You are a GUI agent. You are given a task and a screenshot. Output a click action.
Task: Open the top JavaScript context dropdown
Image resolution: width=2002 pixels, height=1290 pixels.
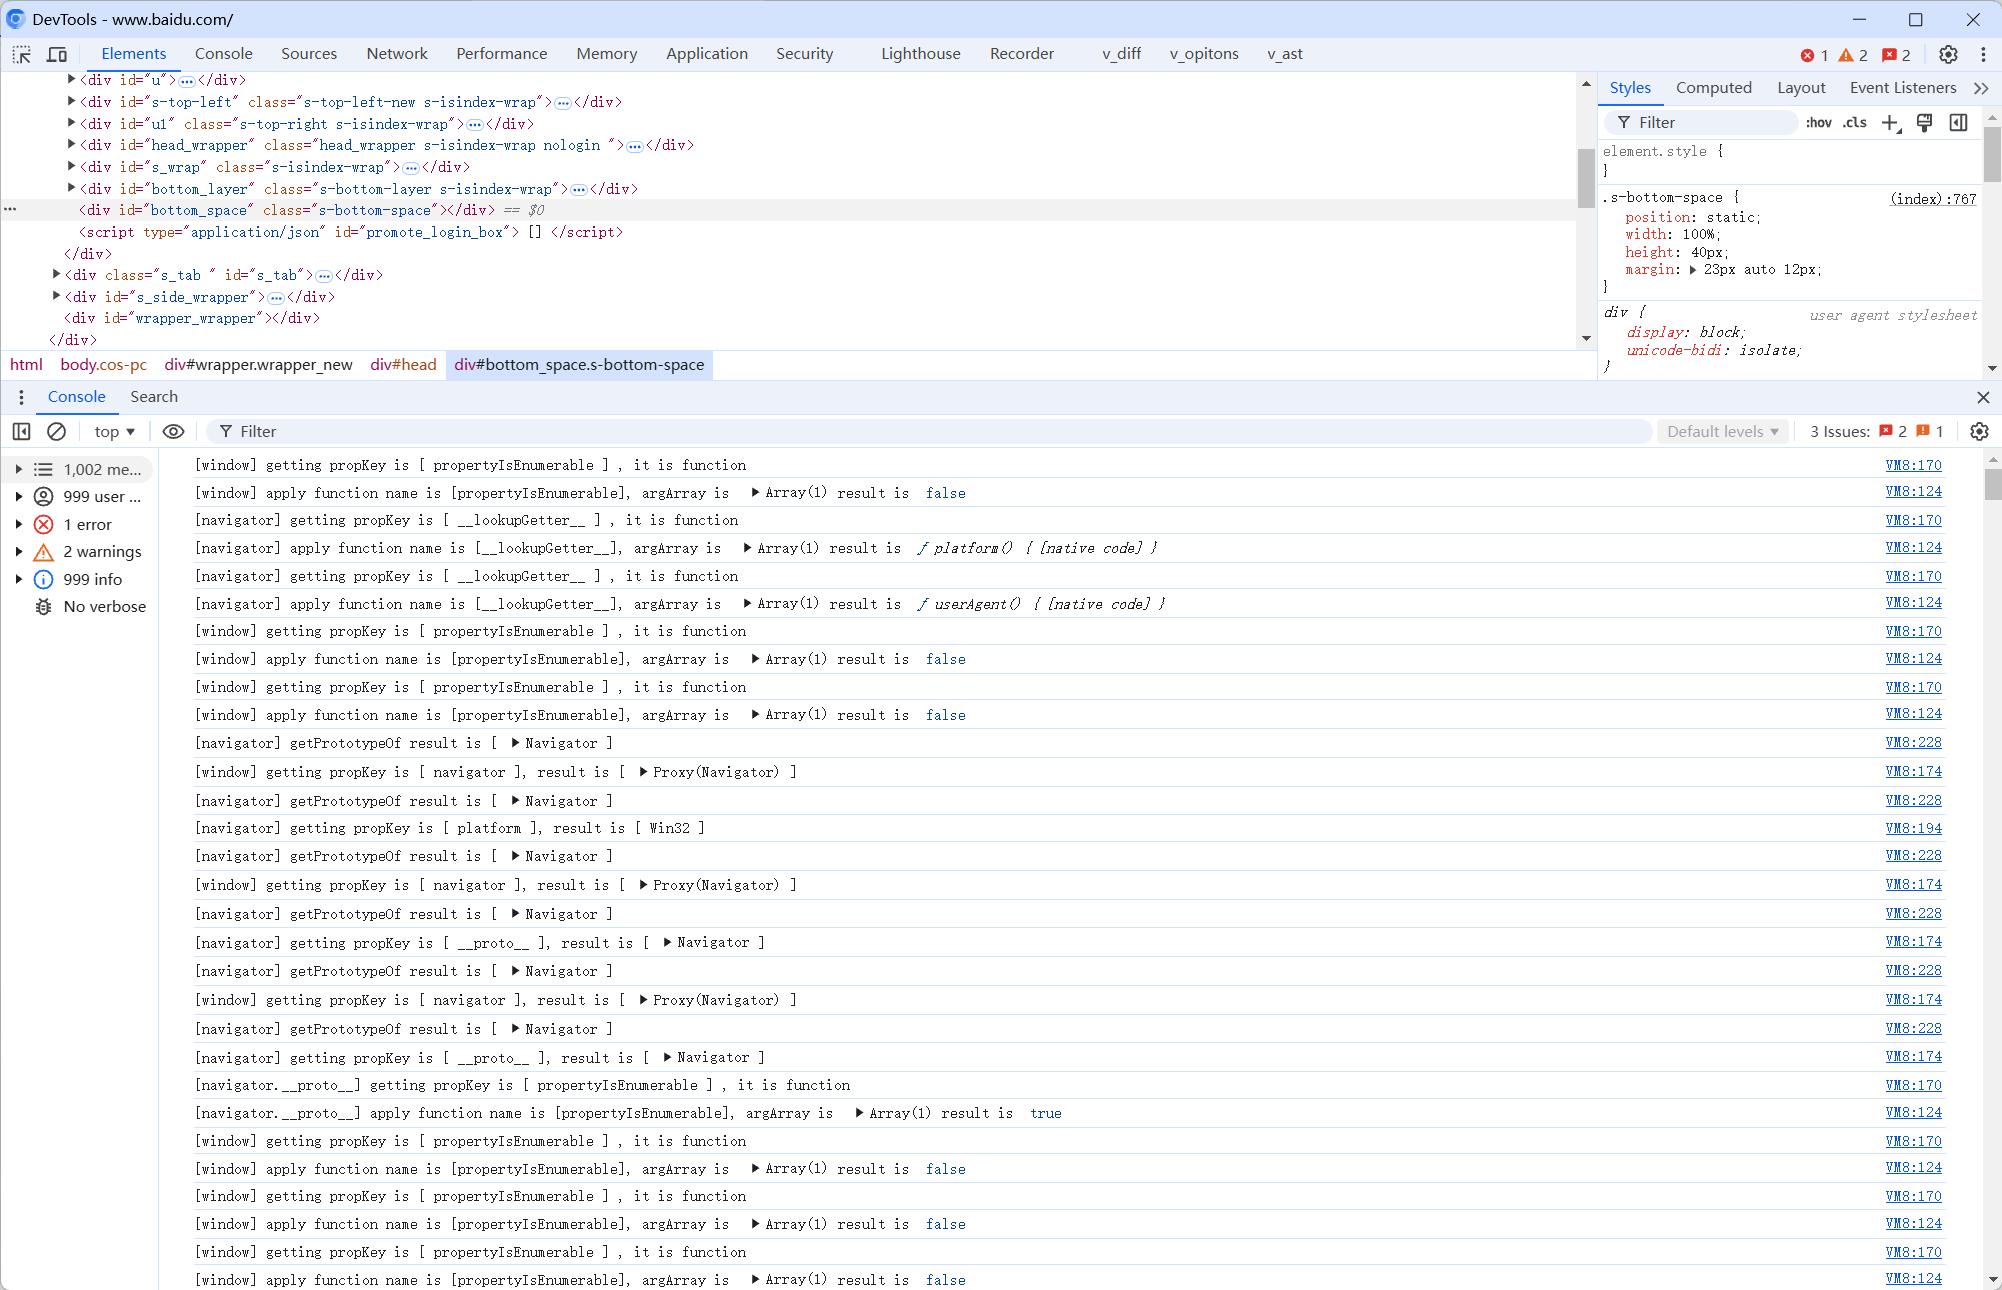point(114,431)
